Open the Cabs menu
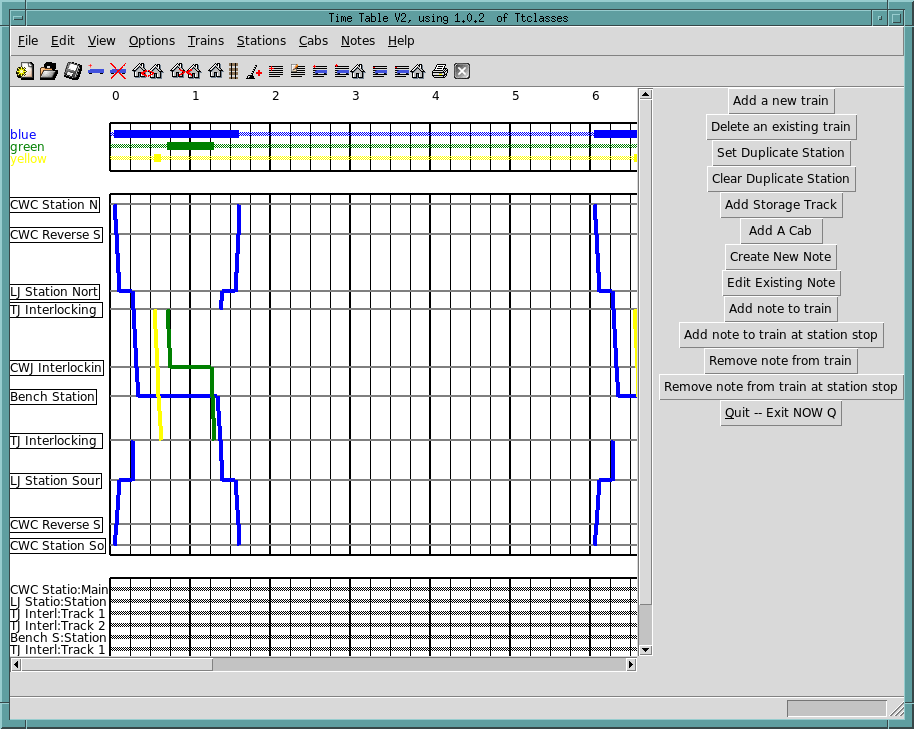914x729 pixels. [x=313, y=41]
